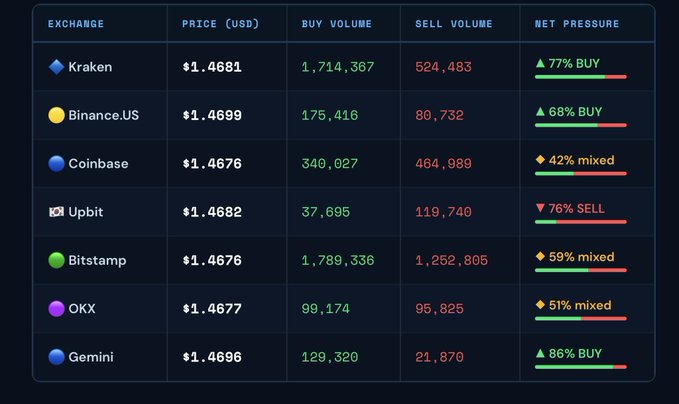Click the price $1.4699
The height and width of the screenshot is (404, 679).
[x=212, y=115]
